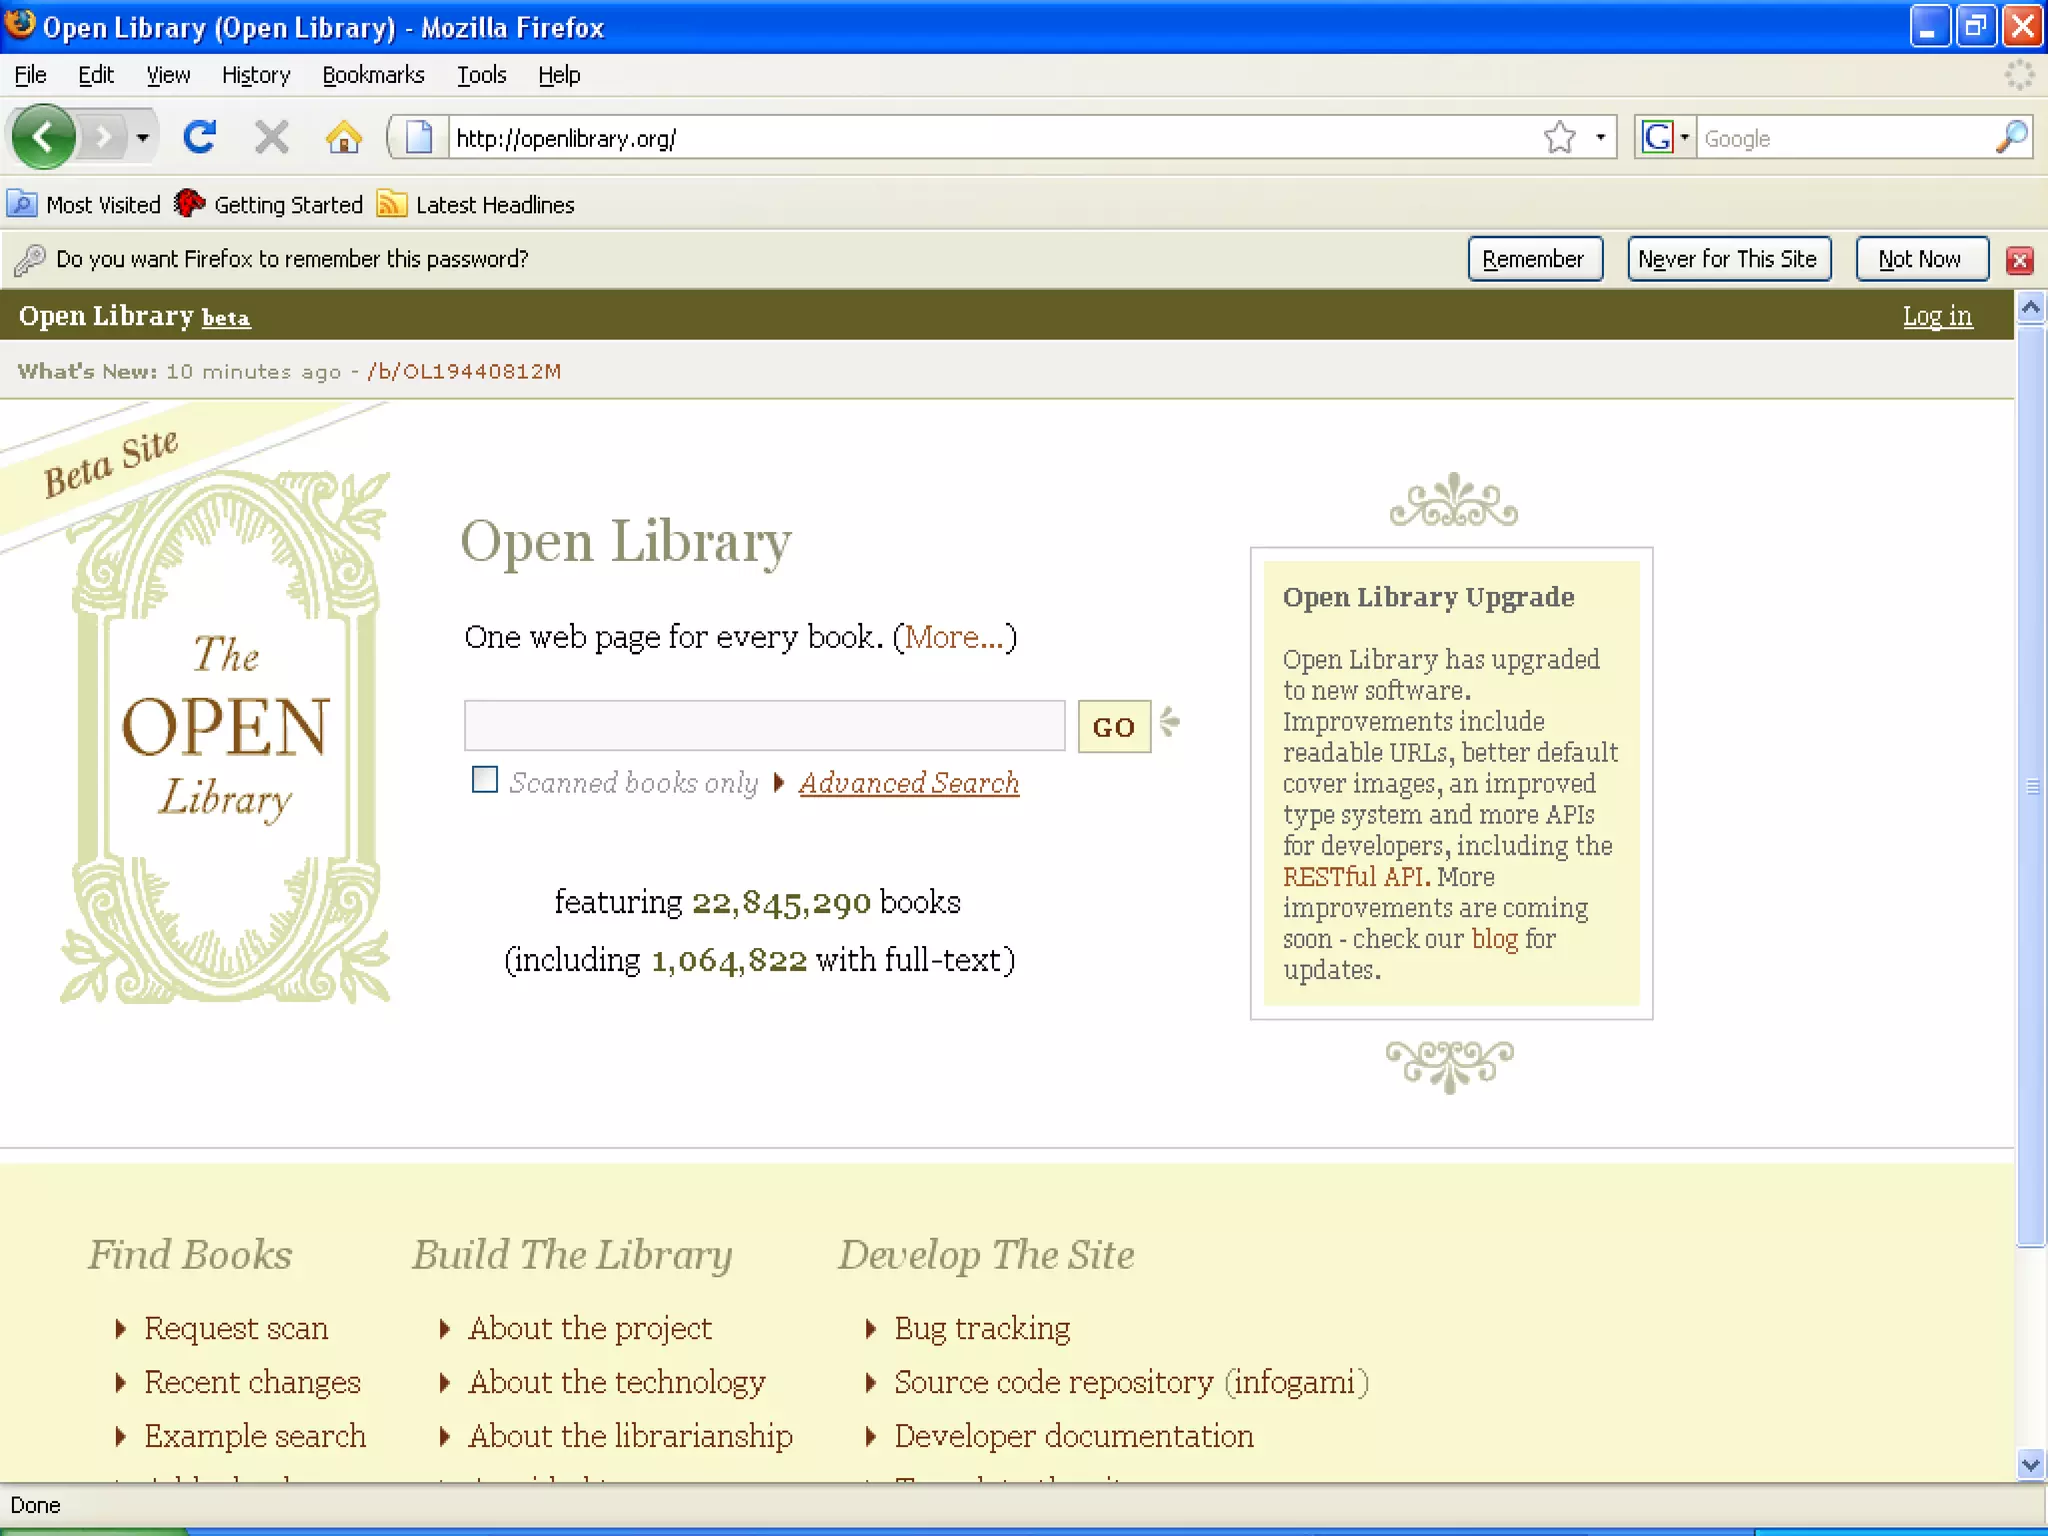This screenshot has height=1536, width=2048.
Task: Reload the page with the refresh icon
Action: (200, 137)
